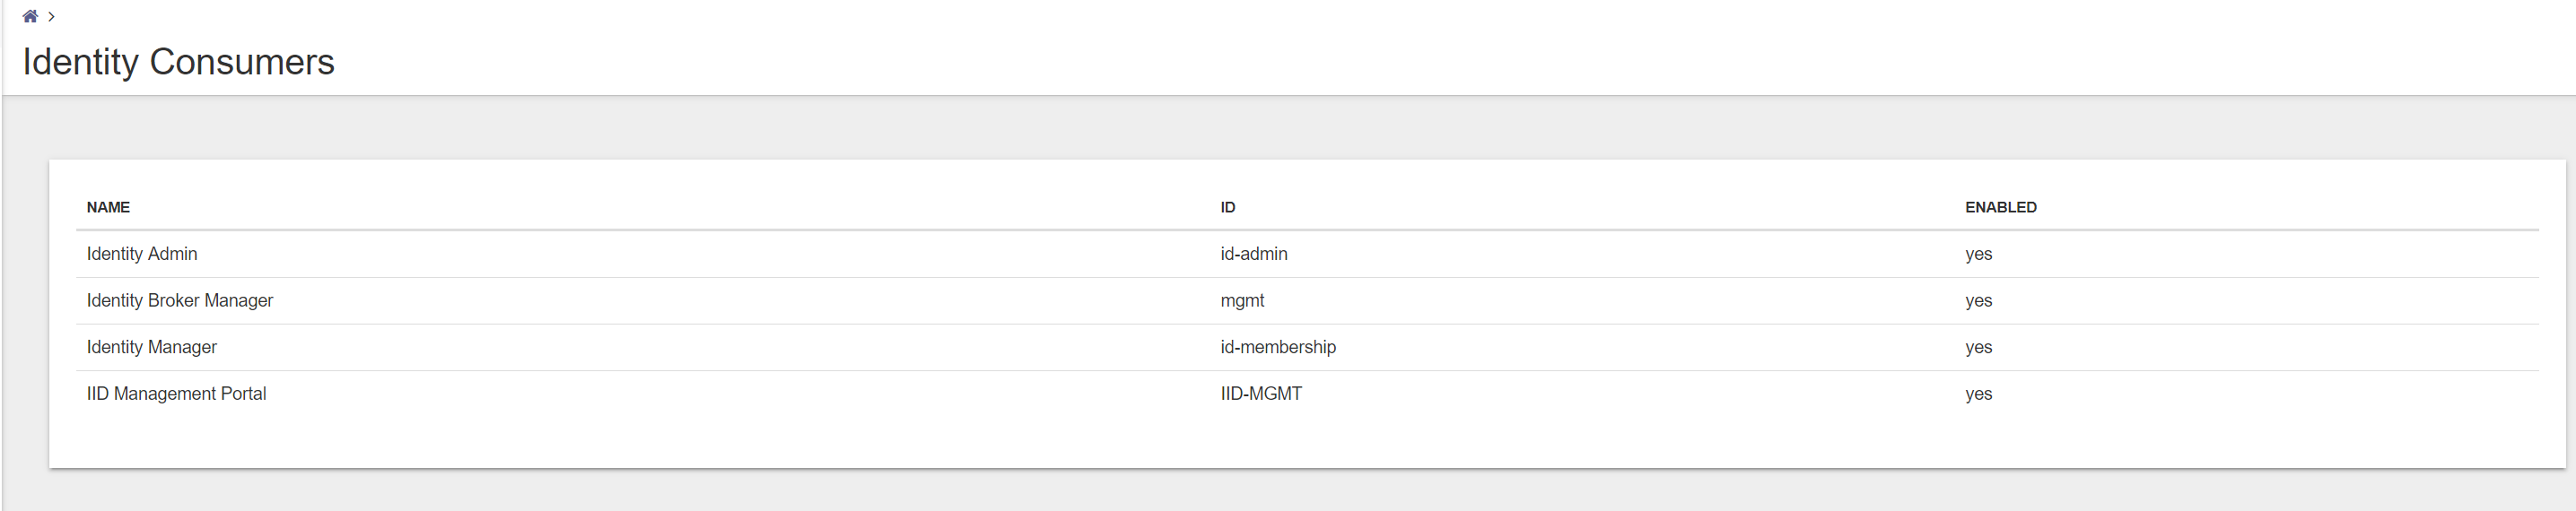Screen dimensions: 2576x511
Task: Click the gray background above the table card
Action: pyautogui.click(x=1288, y=128)
